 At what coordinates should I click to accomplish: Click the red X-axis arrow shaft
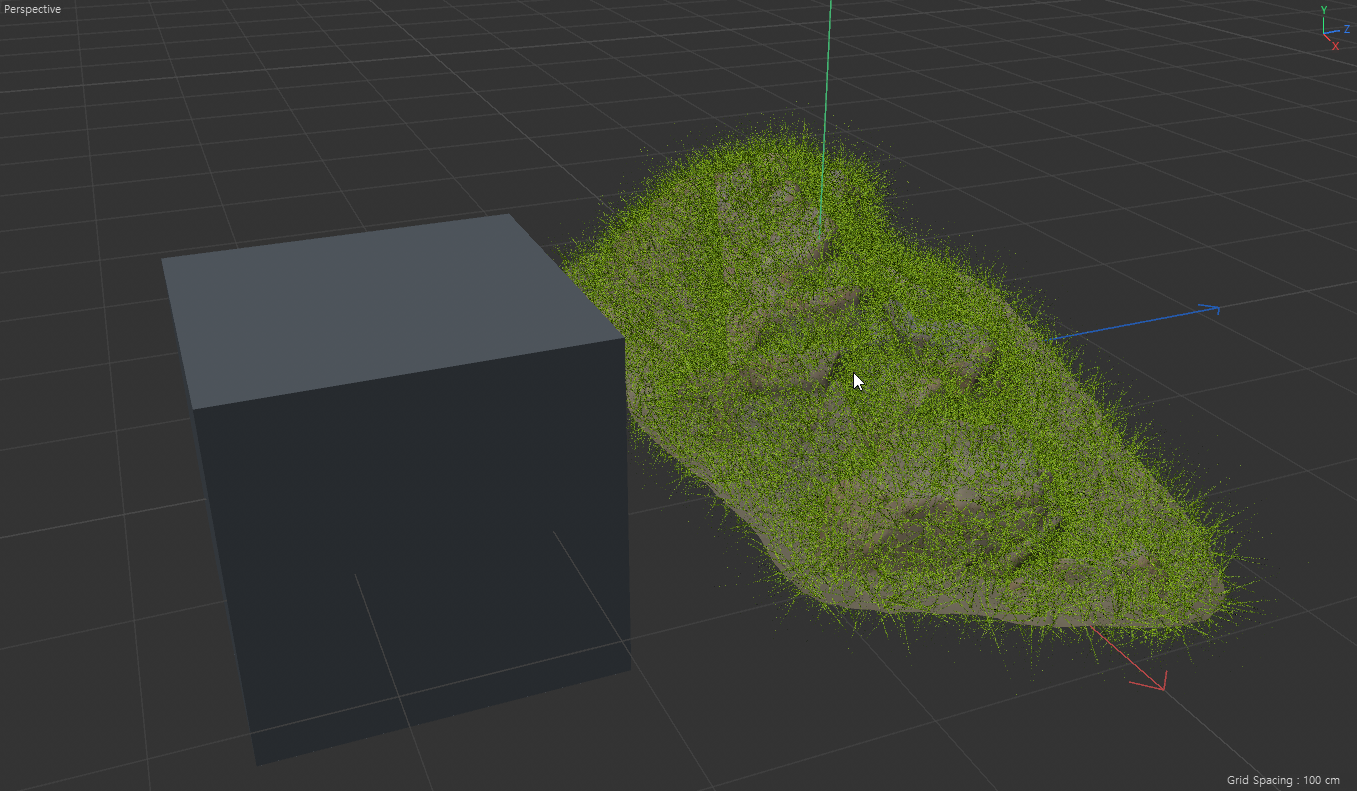1120,651
